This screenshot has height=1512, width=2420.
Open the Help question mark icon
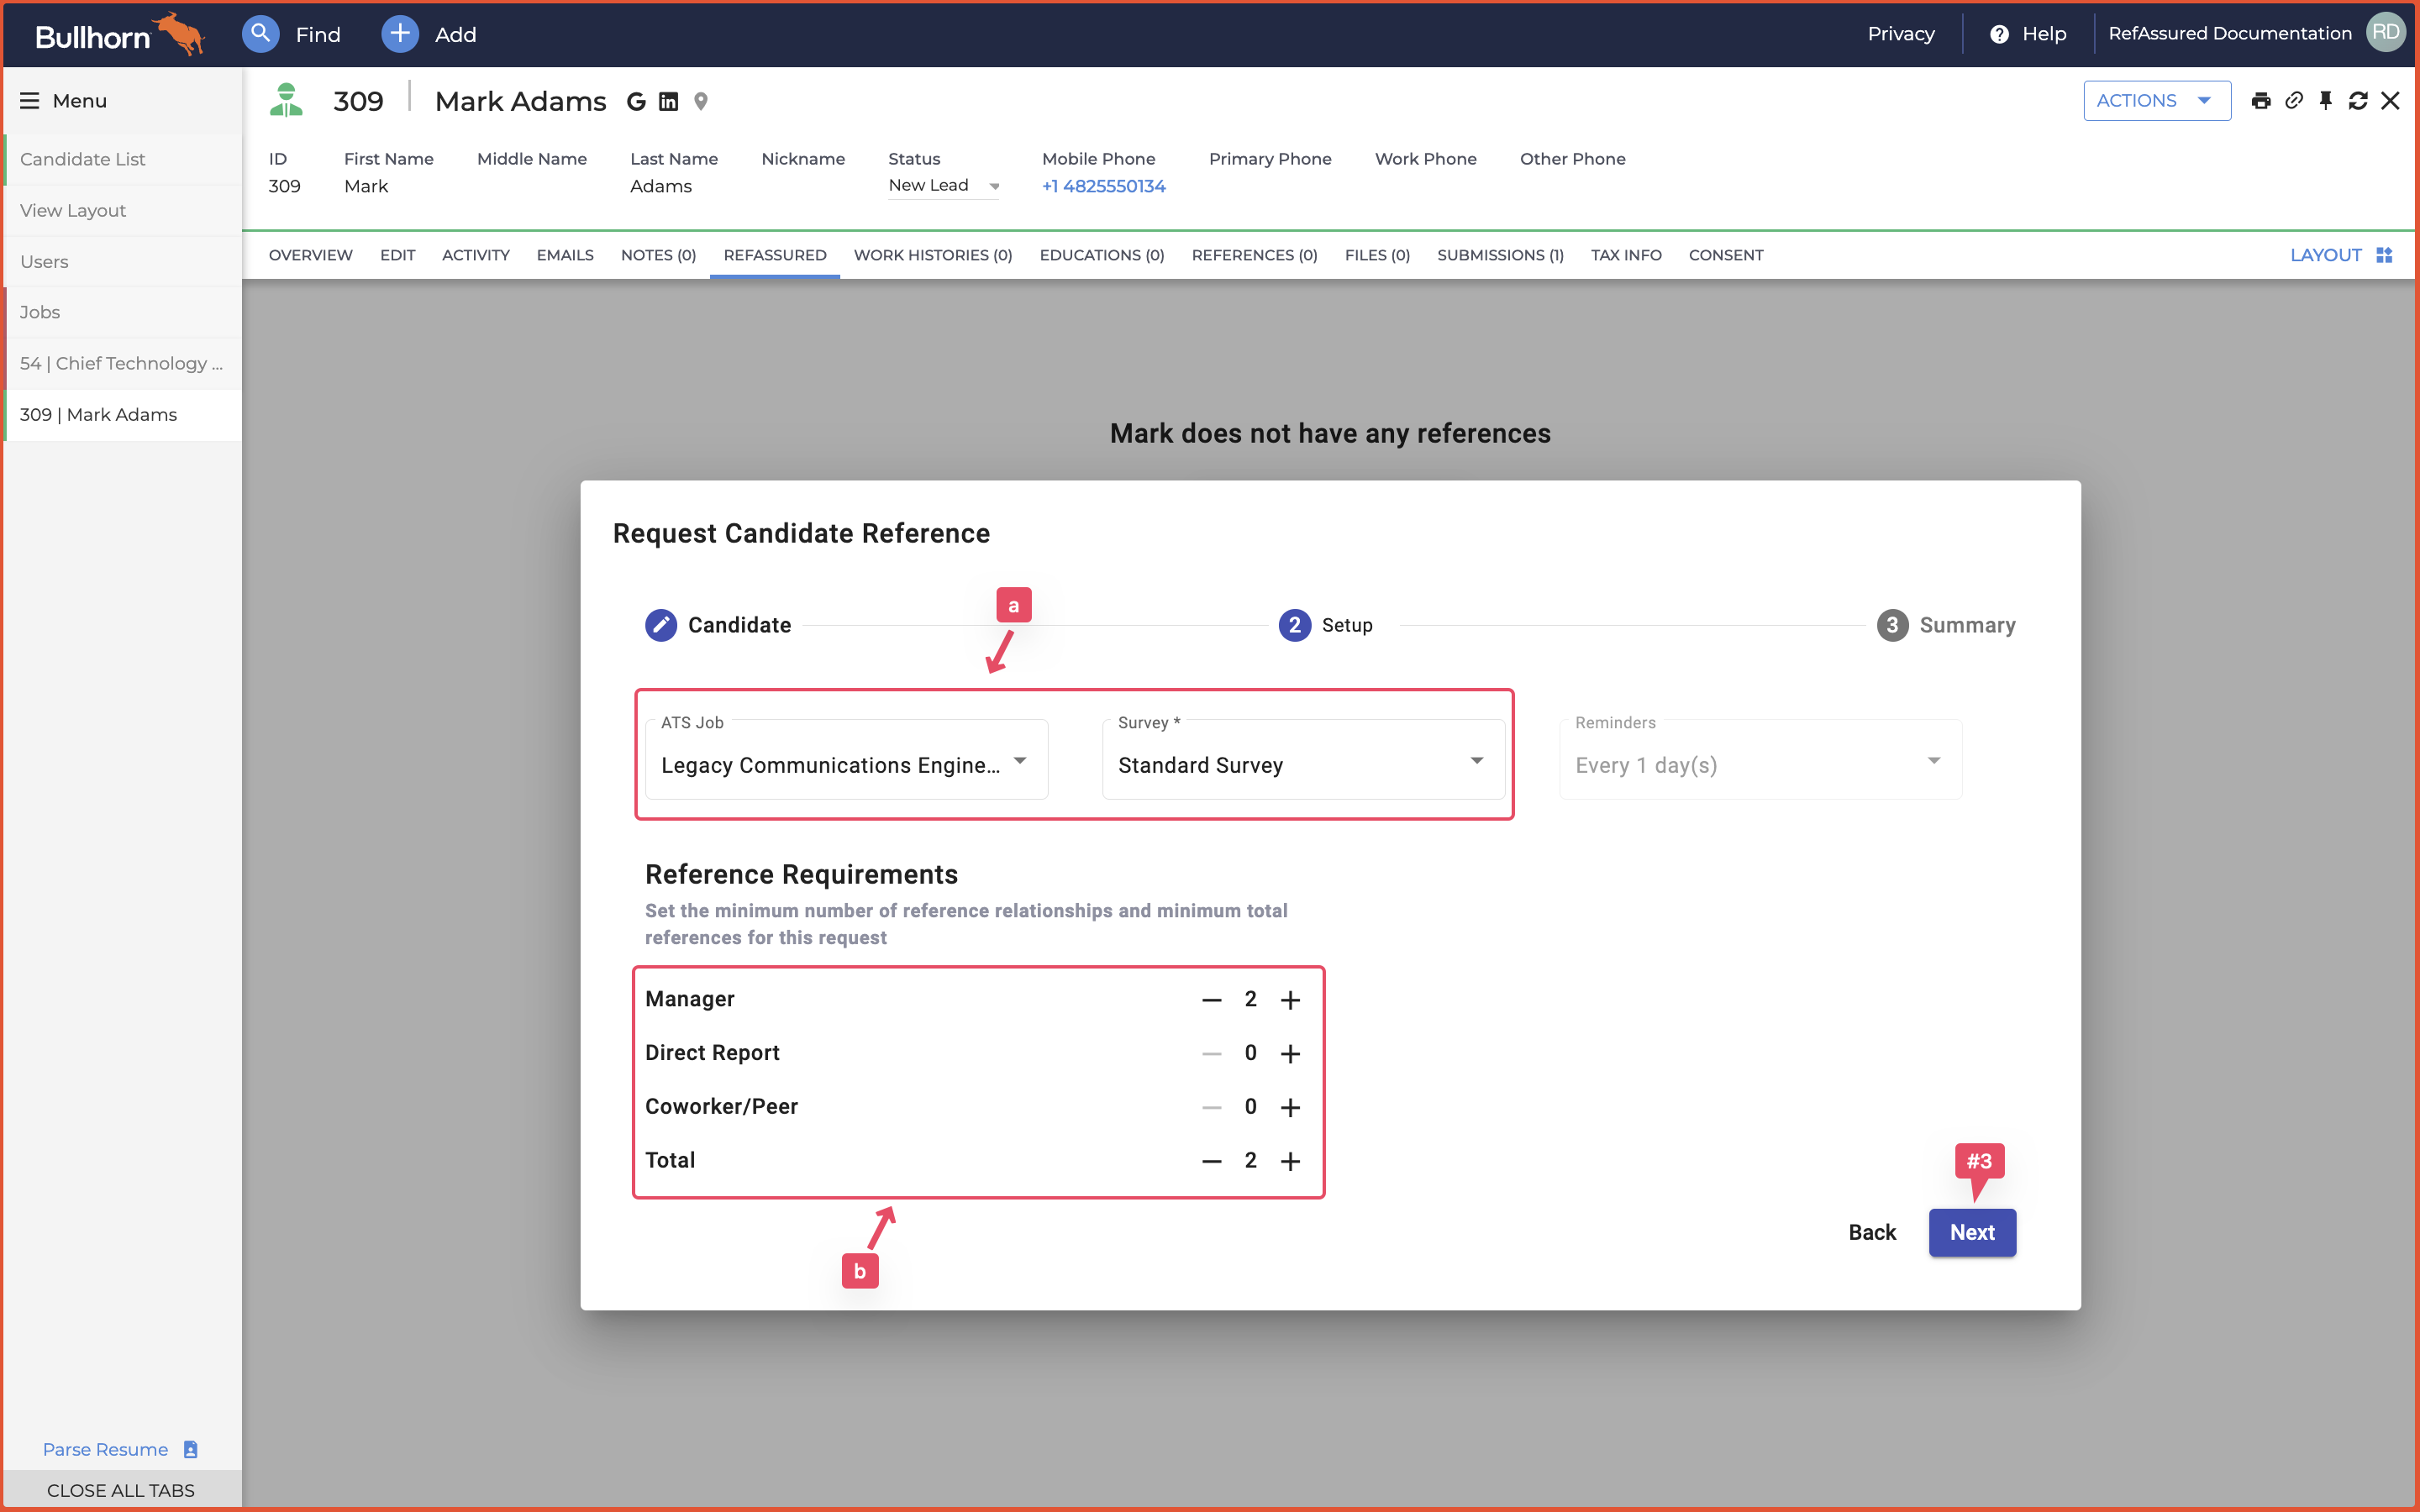1999,34
